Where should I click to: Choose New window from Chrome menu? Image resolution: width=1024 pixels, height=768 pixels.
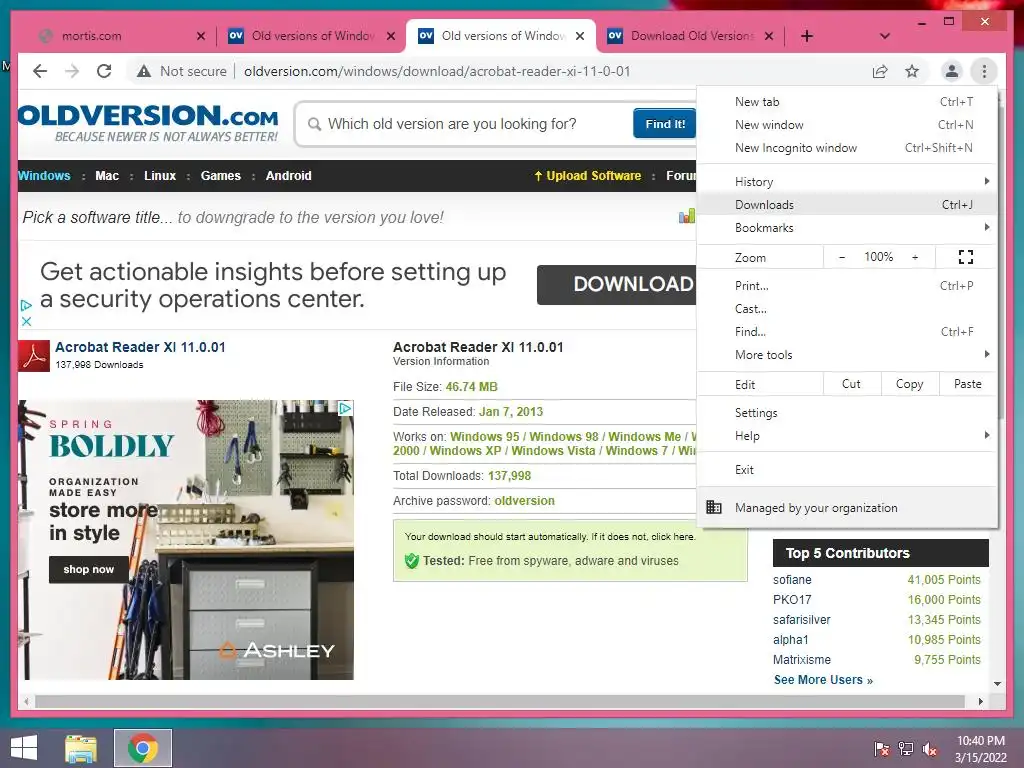(x=847, y=125)
